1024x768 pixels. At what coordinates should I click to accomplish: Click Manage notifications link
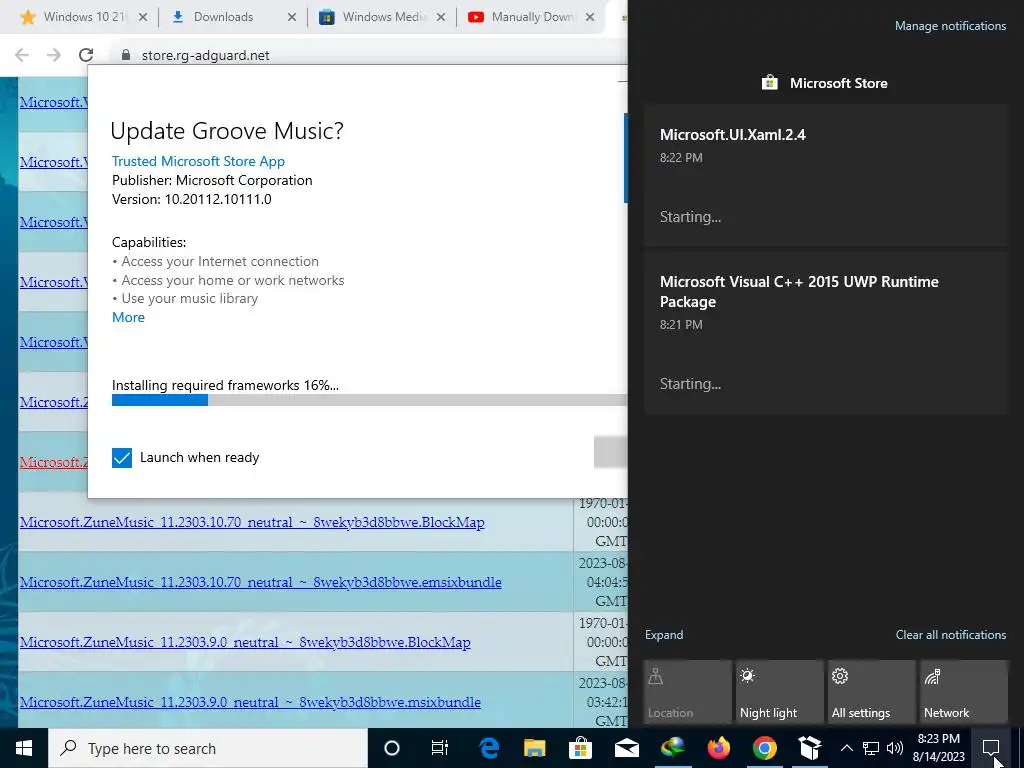pos(950,26)
